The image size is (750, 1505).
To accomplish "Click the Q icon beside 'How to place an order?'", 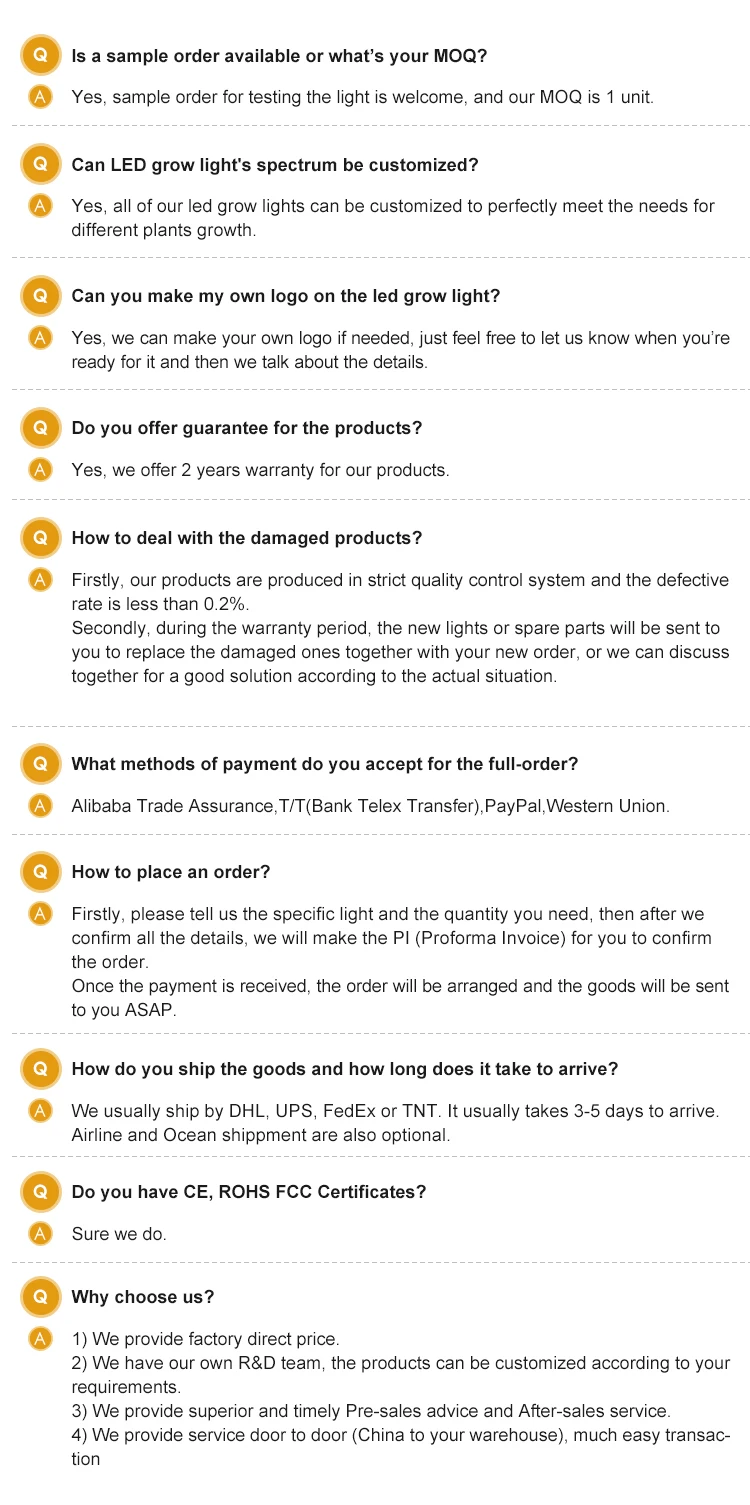I will [x=40, y=871].
